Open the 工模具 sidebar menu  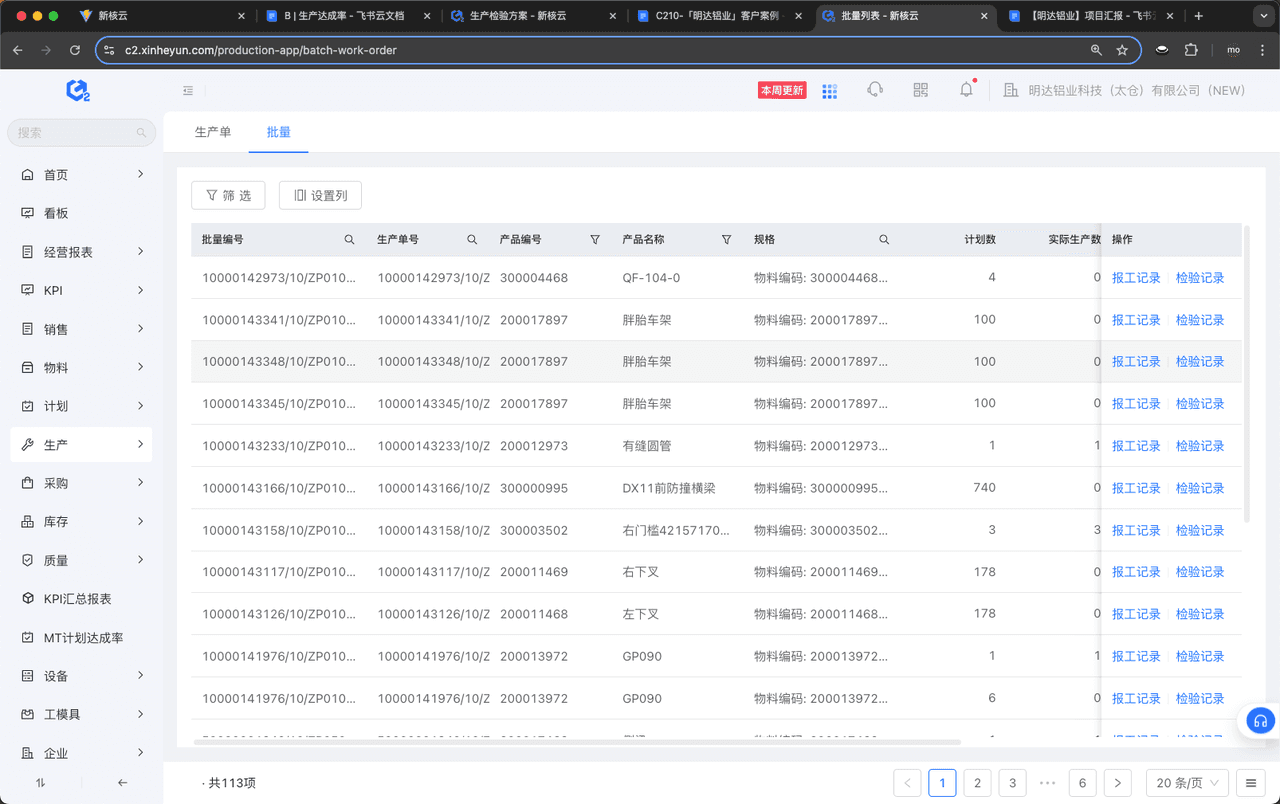tap(81, 714)
